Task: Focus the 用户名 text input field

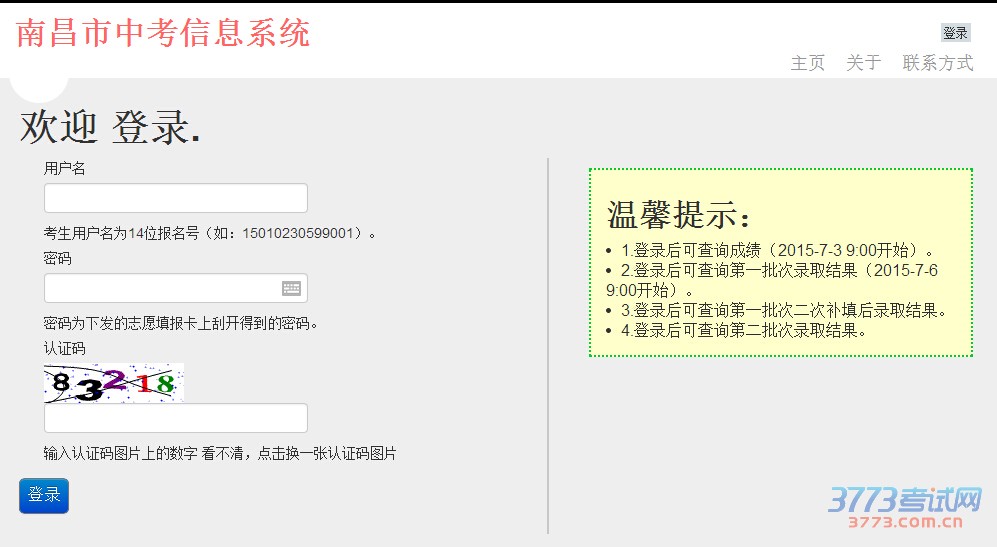Action: tap(175, 198)
